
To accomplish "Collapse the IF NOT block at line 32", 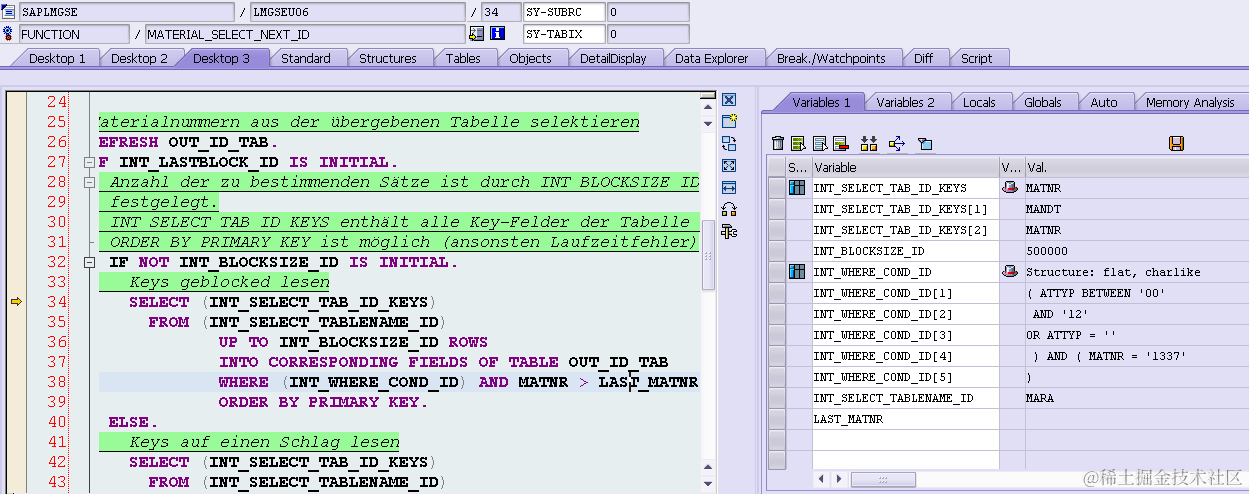I will click(x=90, y=262).
